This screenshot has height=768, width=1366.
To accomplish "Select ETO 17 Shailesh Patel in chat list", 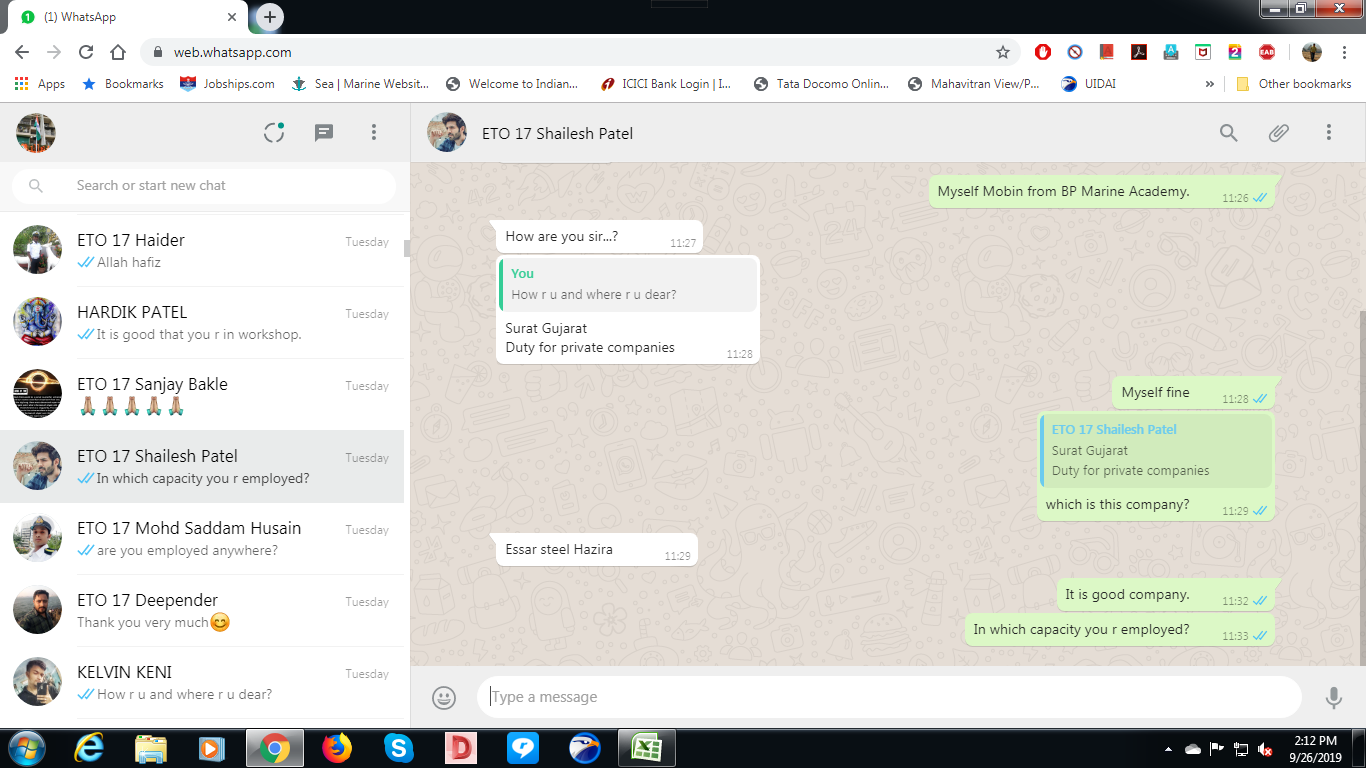I will [x=202, y=466].
